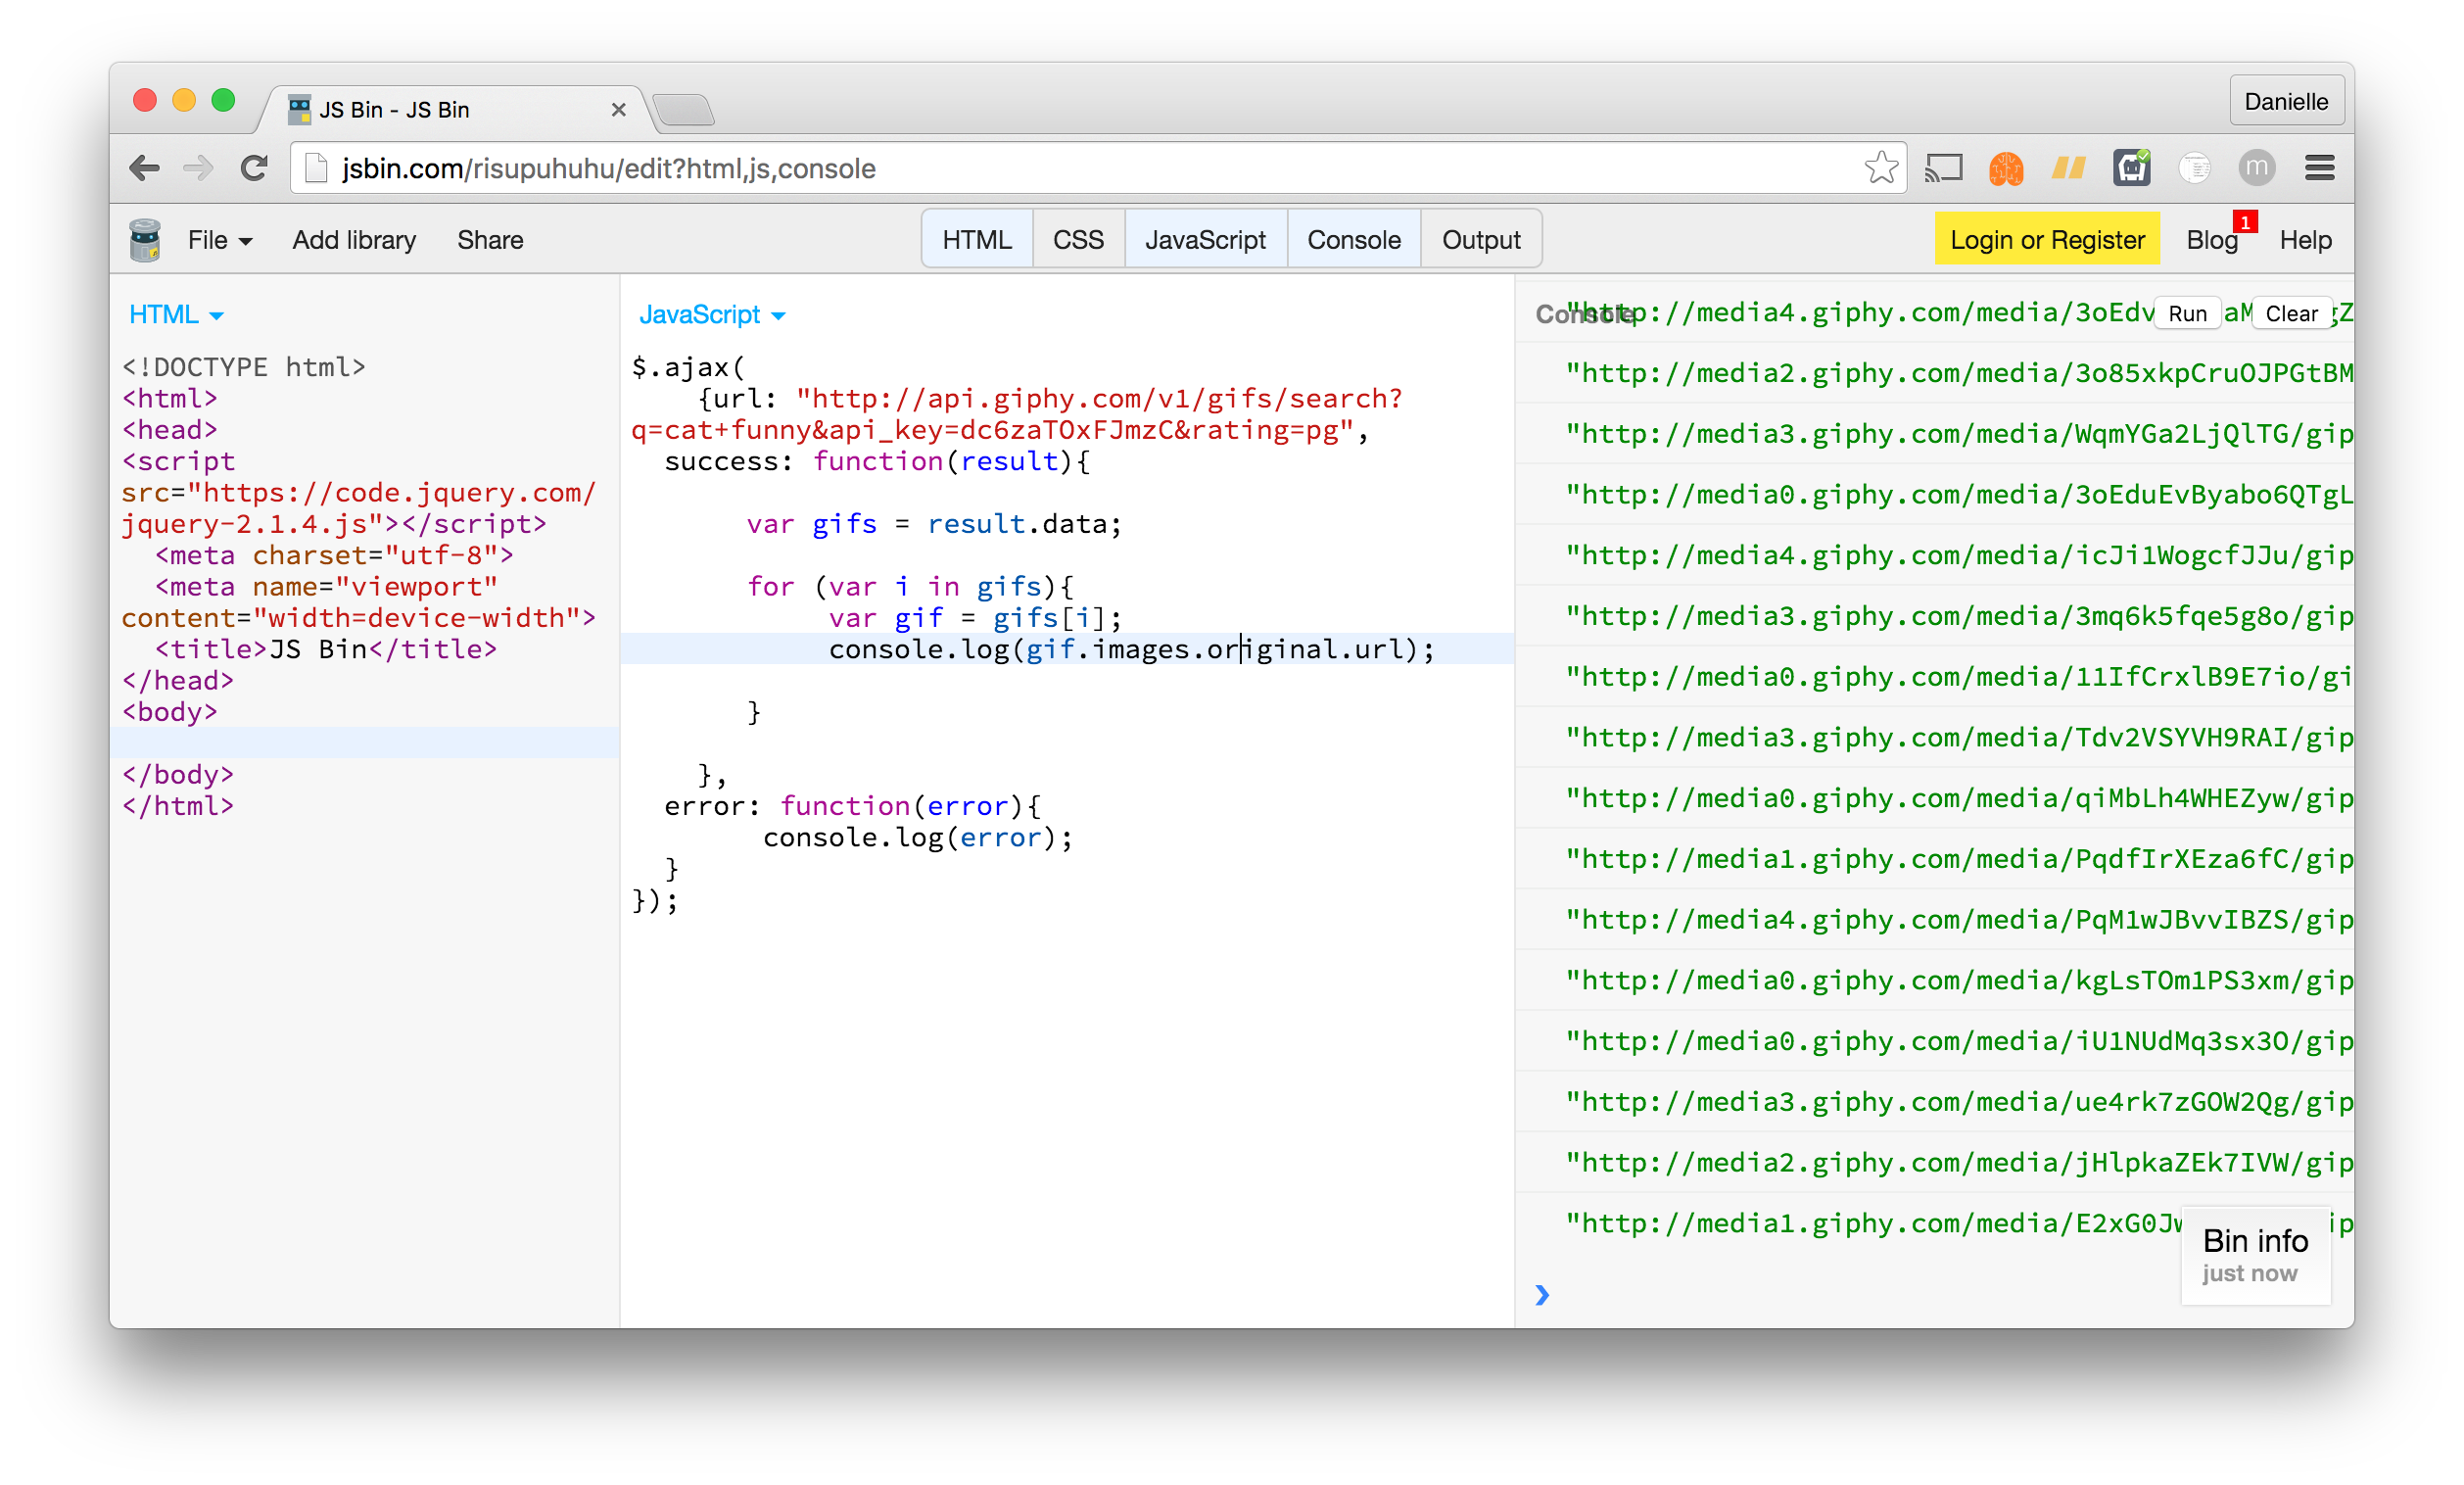Click Login or Register

coord(2047,240)
